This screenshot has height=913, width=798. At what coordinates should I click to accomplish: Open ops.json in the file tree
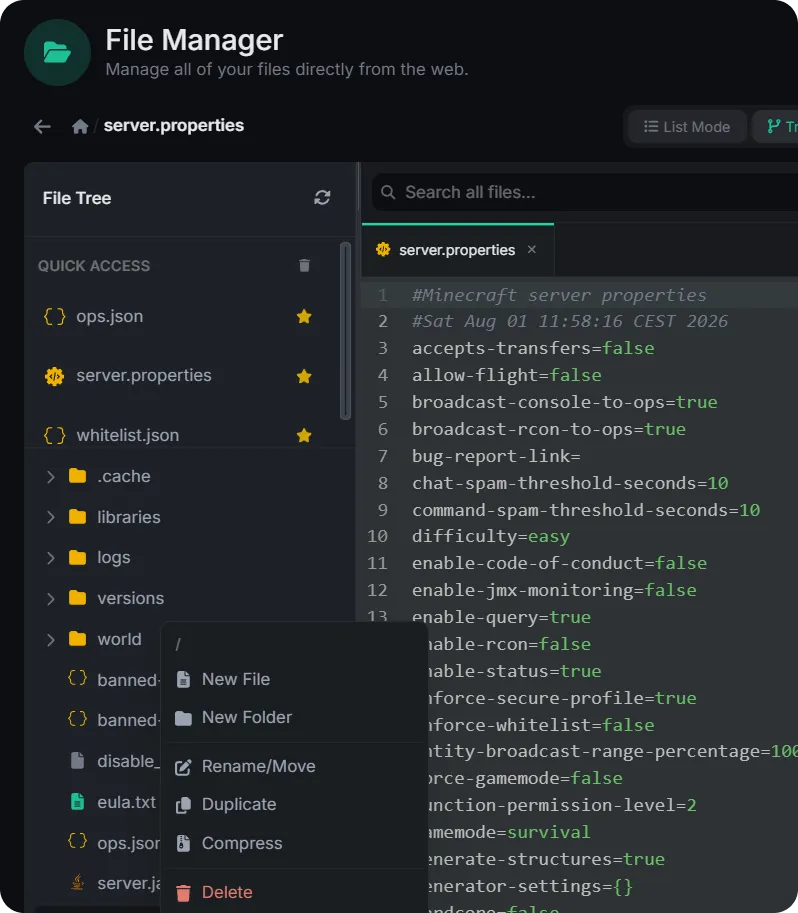coord(128,843)
